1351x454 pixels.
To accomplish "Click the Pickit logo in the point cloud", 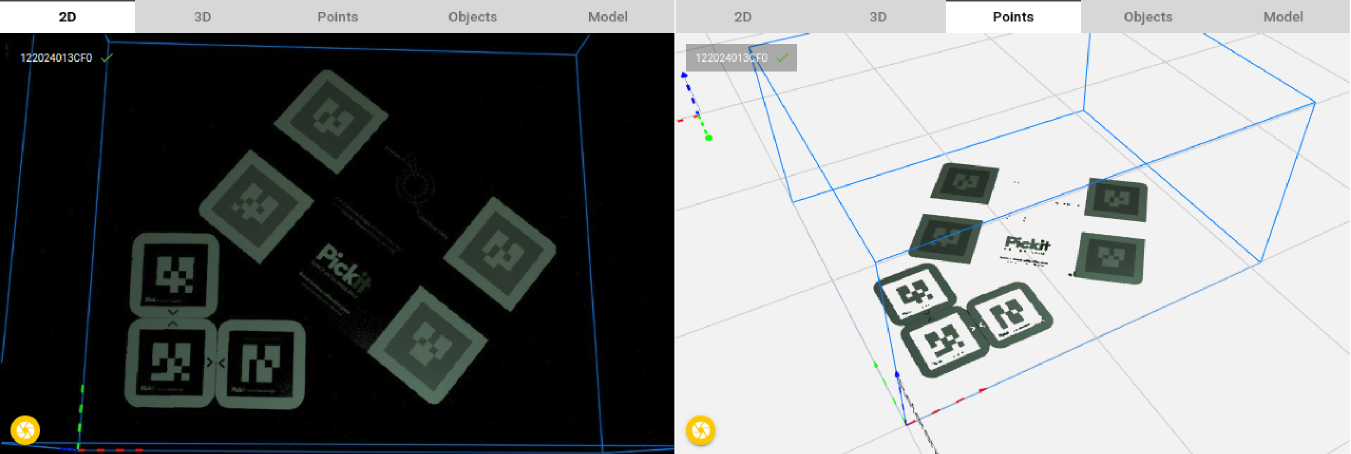I will (1029, 244).
